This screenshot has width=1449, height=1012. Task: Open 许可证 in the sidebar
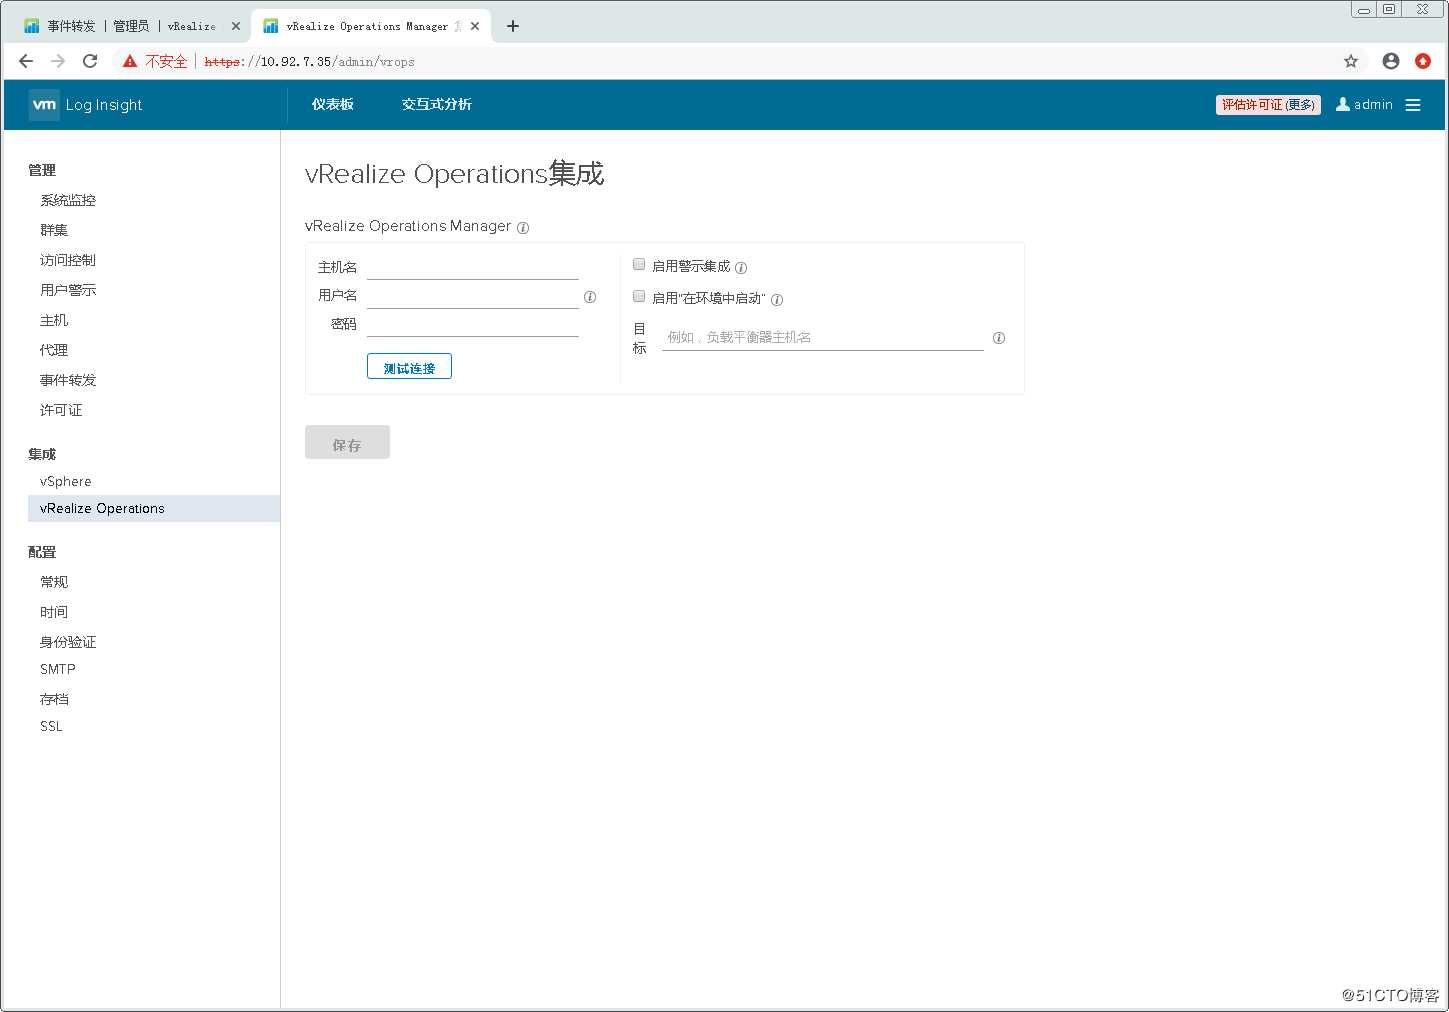[61, 410]
